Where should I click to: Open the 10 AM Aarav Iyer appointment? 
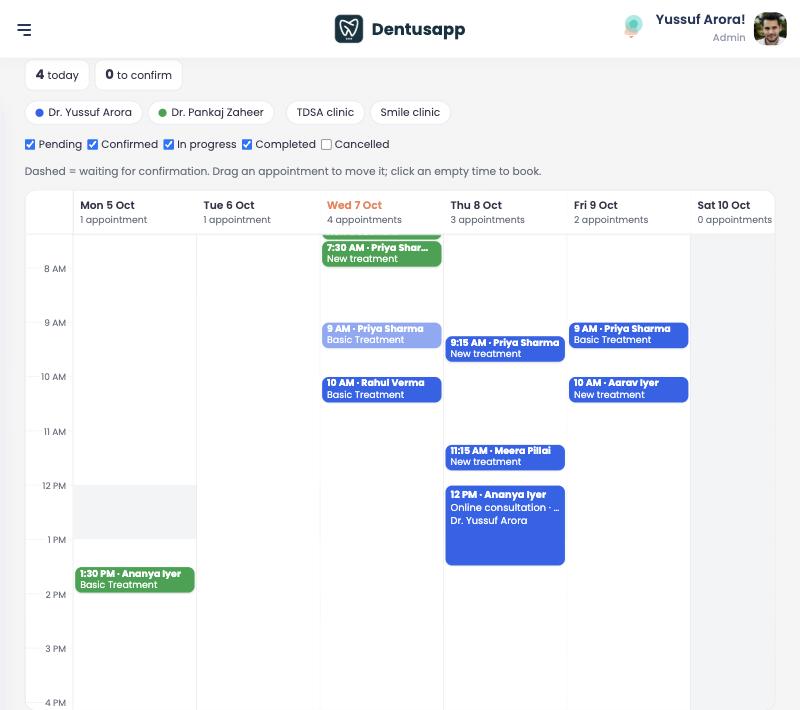629,389
